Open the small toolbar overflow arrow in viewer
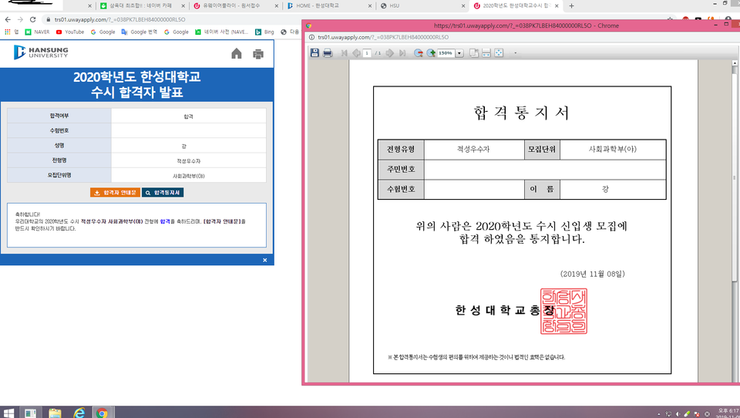Screen dimensions: 740x418 [x=515, y=53]
